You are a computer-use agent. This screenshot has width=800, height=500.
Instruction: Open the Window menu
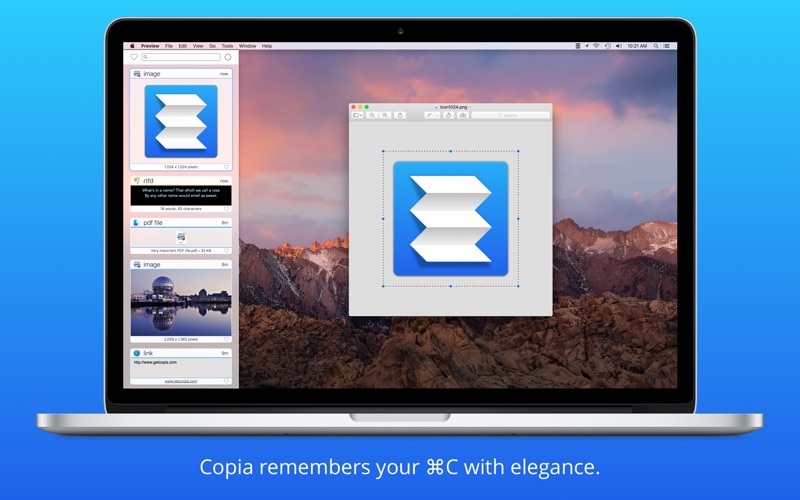click(x=247, y=46)
